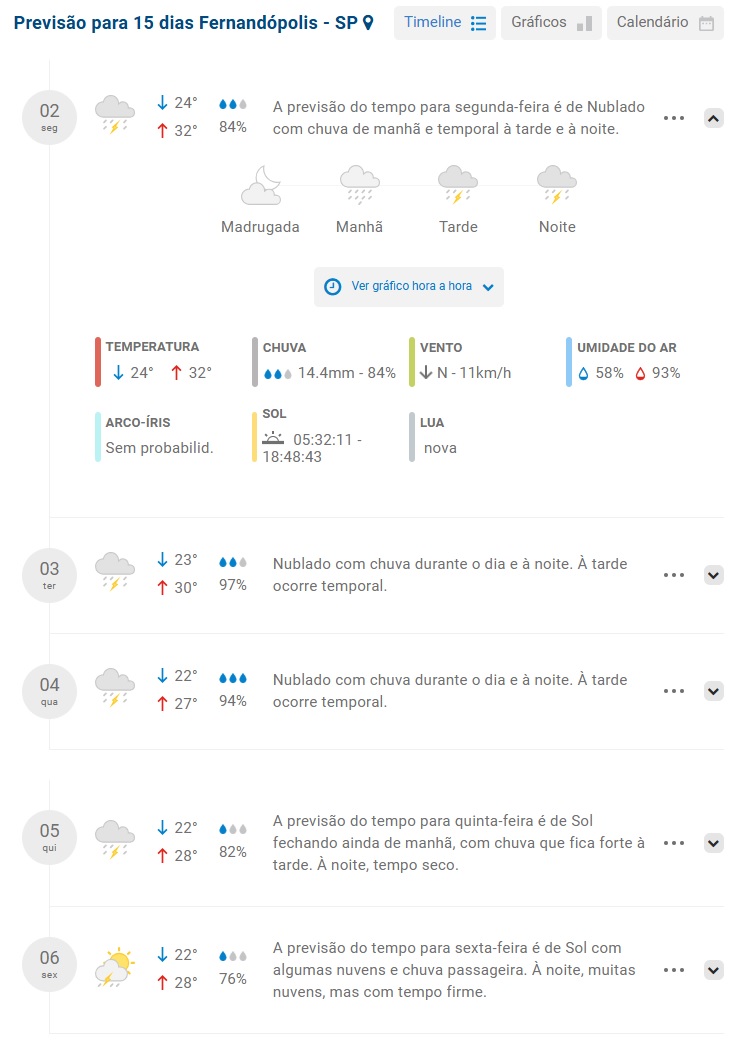This screenshot has width=744, height=1044.
Task: Switch to the Timeline view tab
Action: [x=444, y=23]
